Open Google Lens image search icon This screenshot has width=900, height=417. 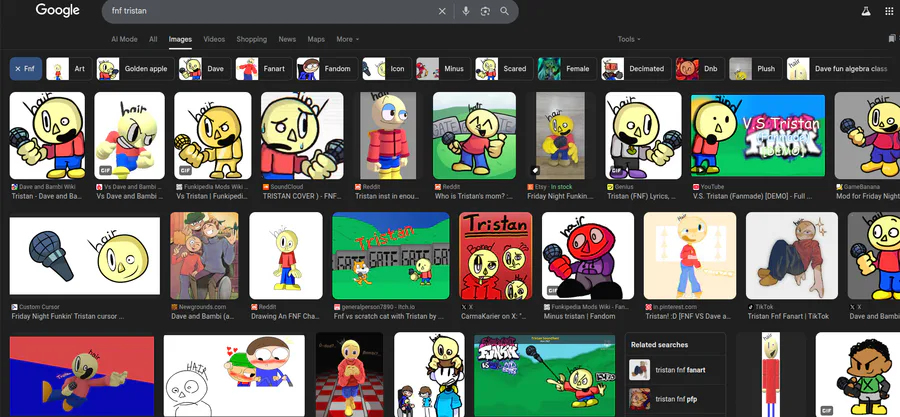pyautogui.click(x=485, y=11)
